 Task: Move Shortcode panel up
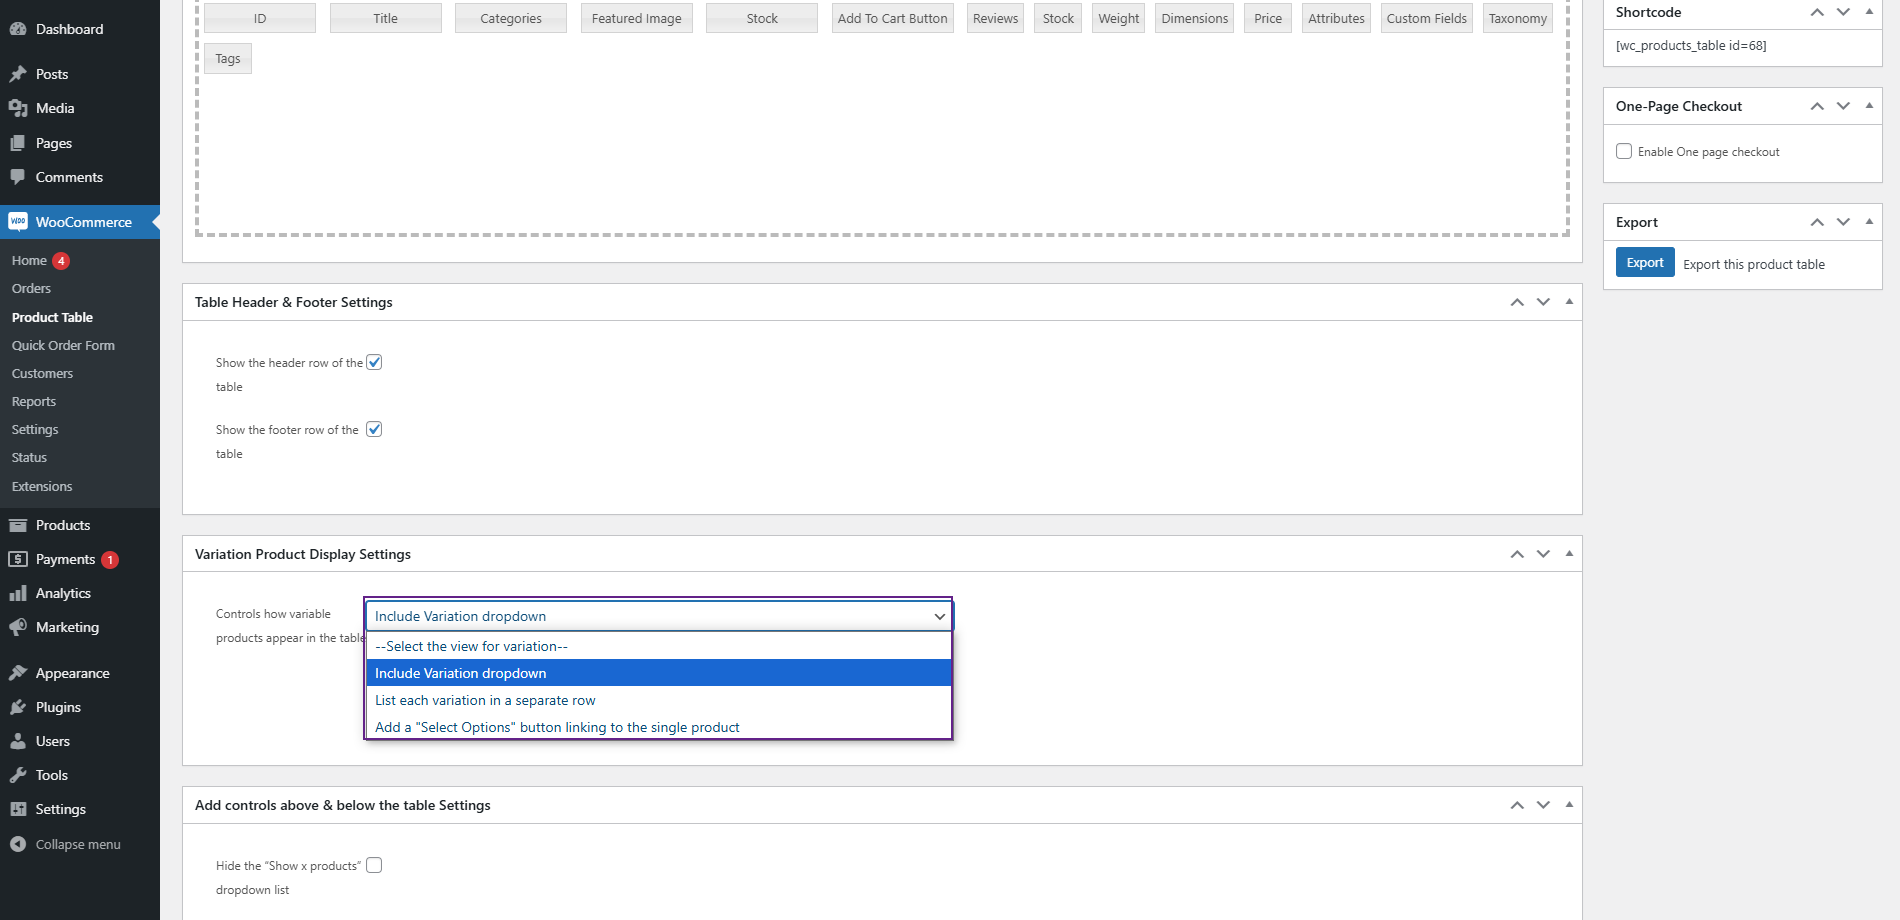(1817, 12)
